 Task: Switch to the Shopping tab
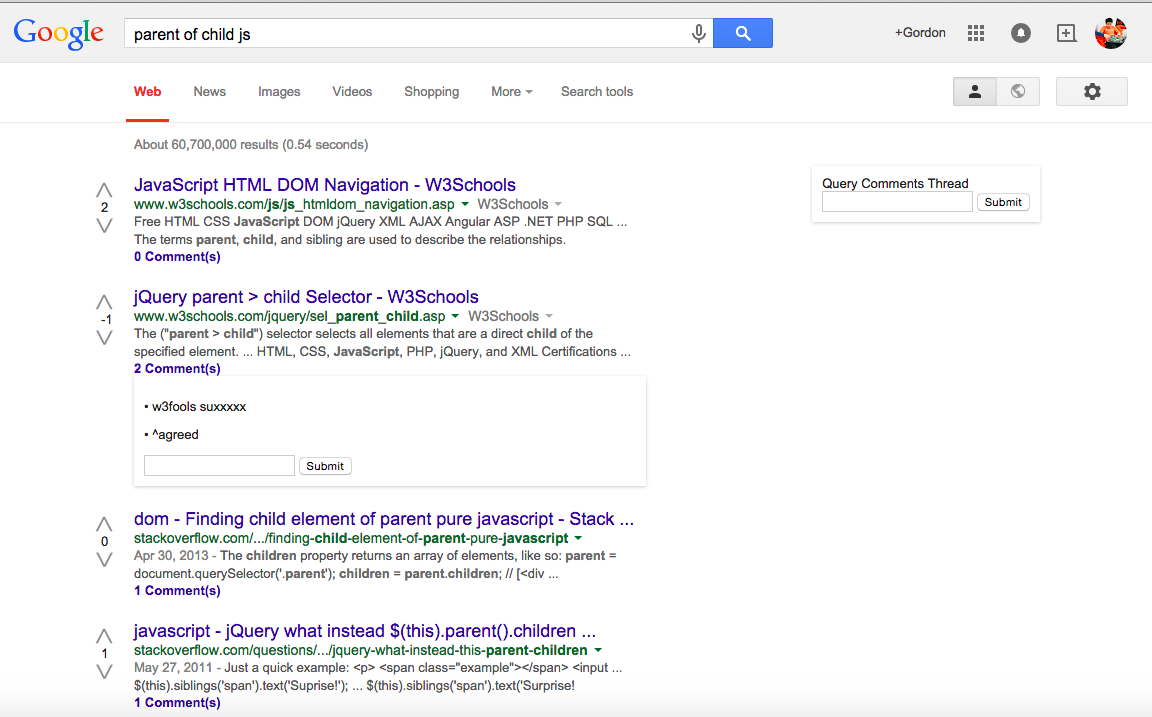pos(431,92)
